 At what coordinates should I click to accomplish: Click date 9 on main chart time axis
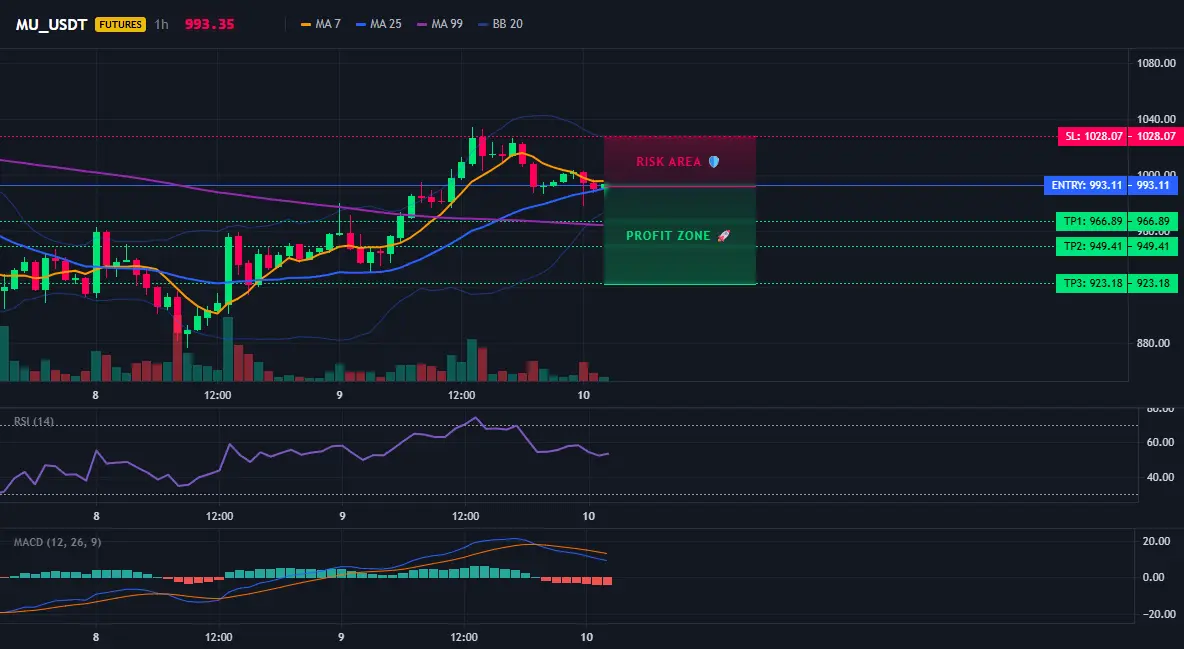[339, 395]
